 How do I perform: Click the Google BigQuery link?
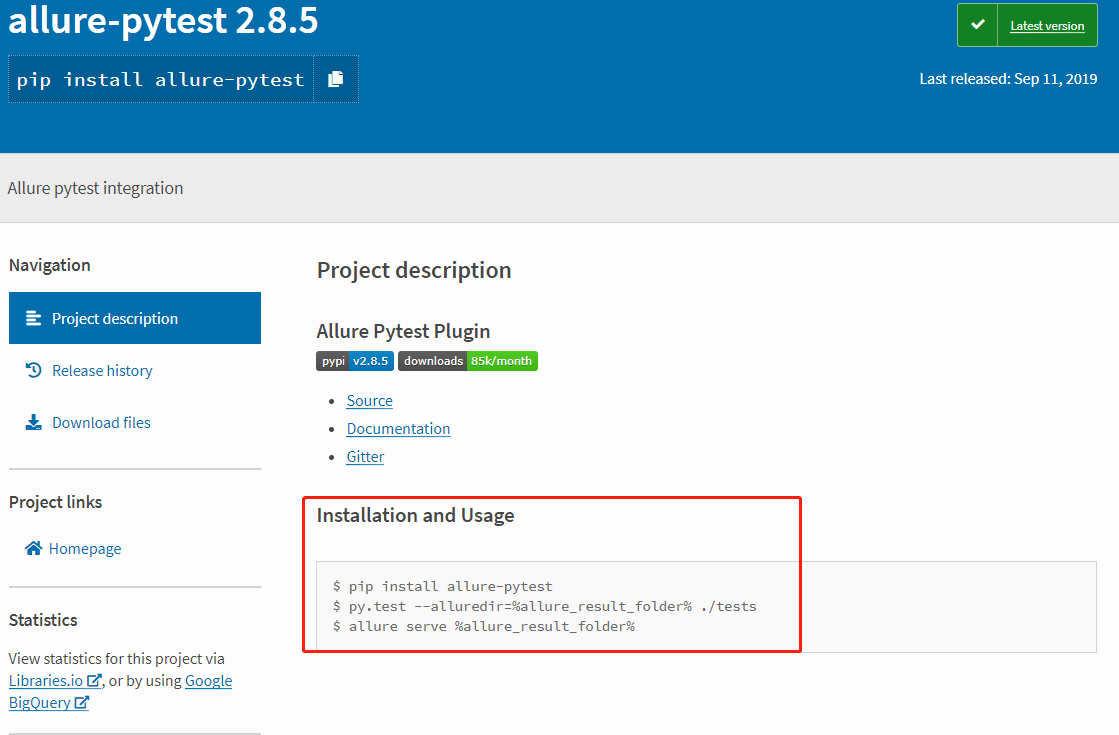click(x=208, y=681)
